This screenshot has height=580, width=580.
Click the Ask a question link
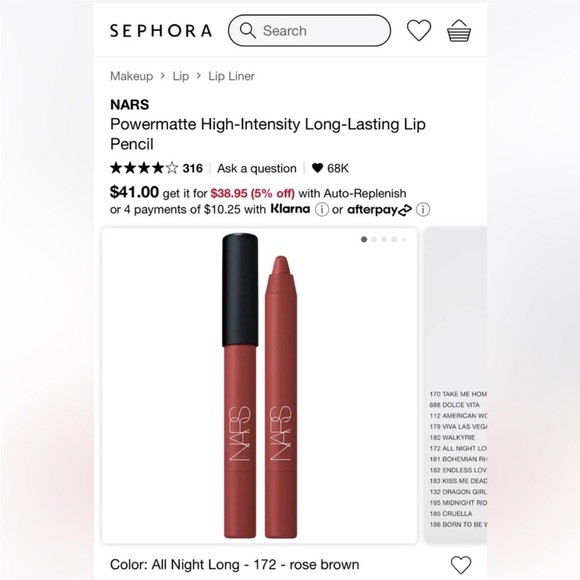(x=257, y=169)
